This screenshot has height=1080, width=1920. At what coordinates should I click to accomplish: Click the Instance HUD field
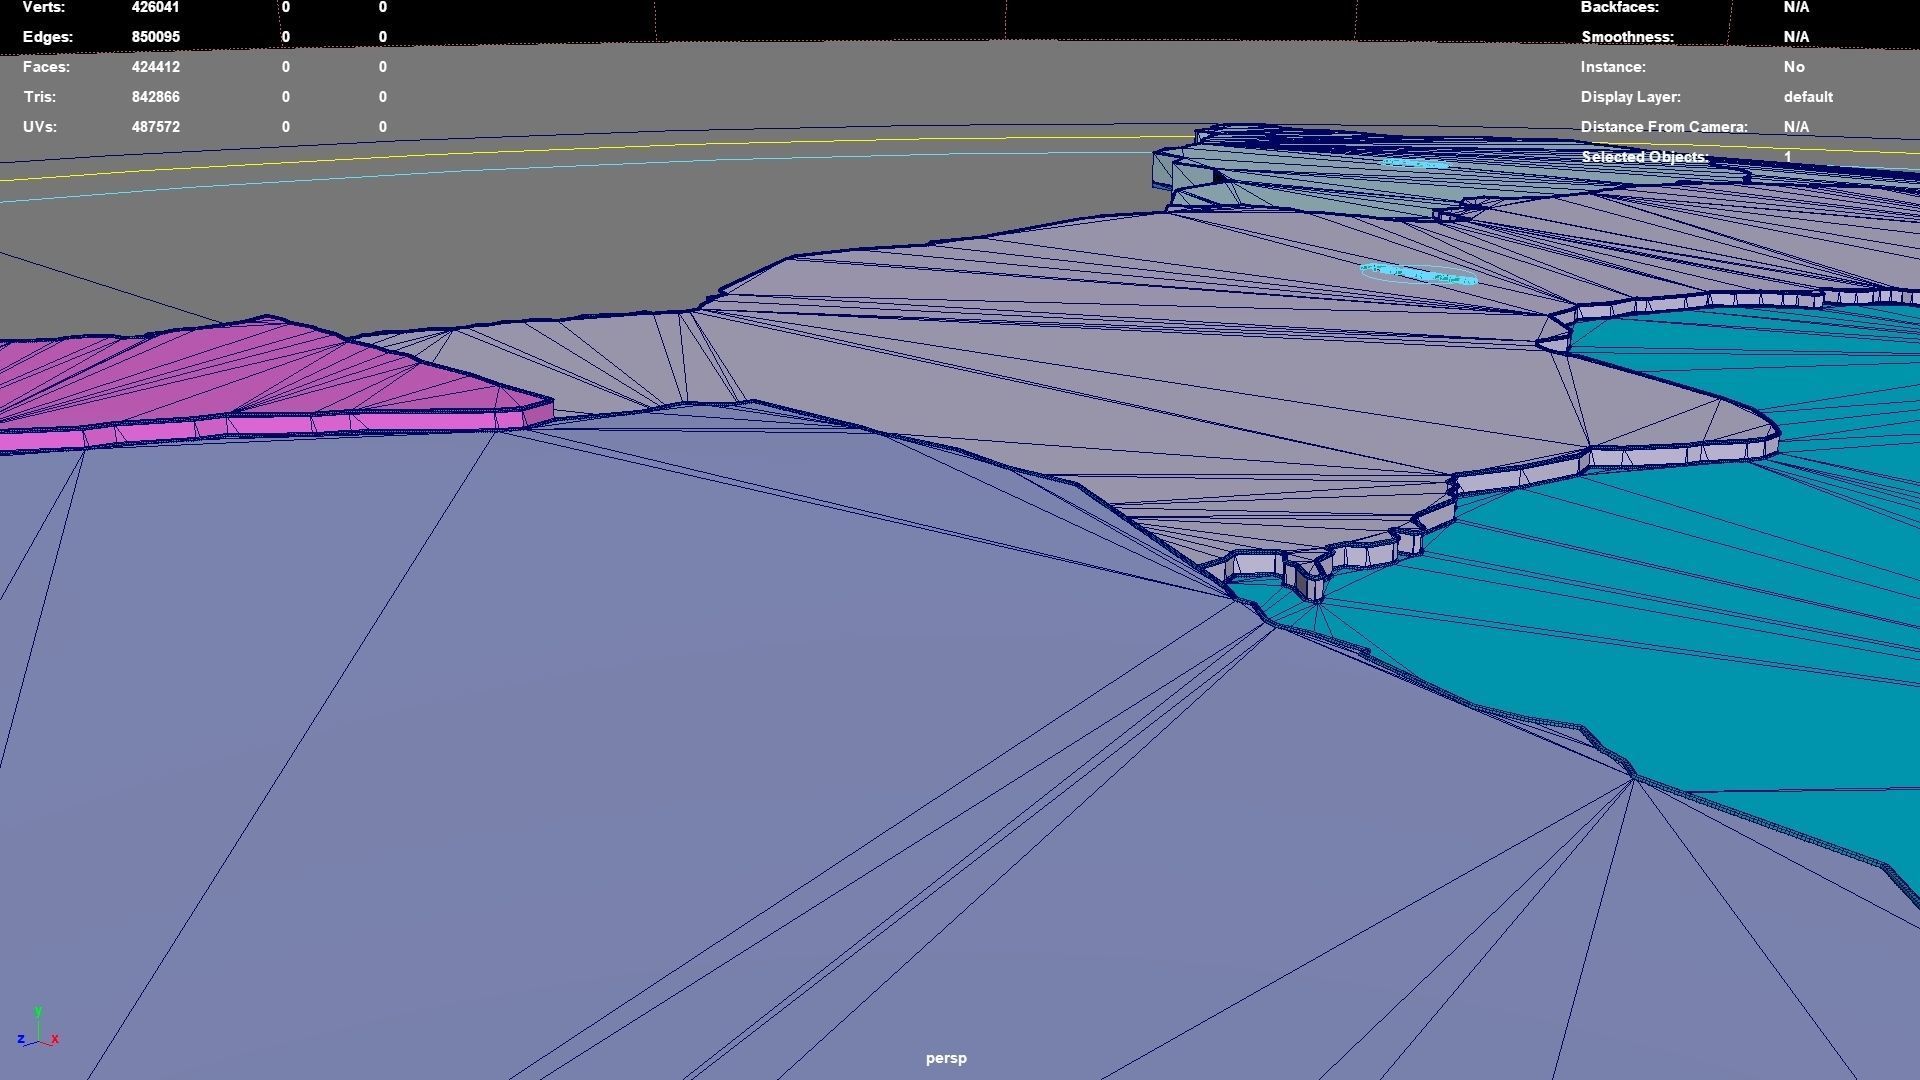click(x=1614, y=67)
